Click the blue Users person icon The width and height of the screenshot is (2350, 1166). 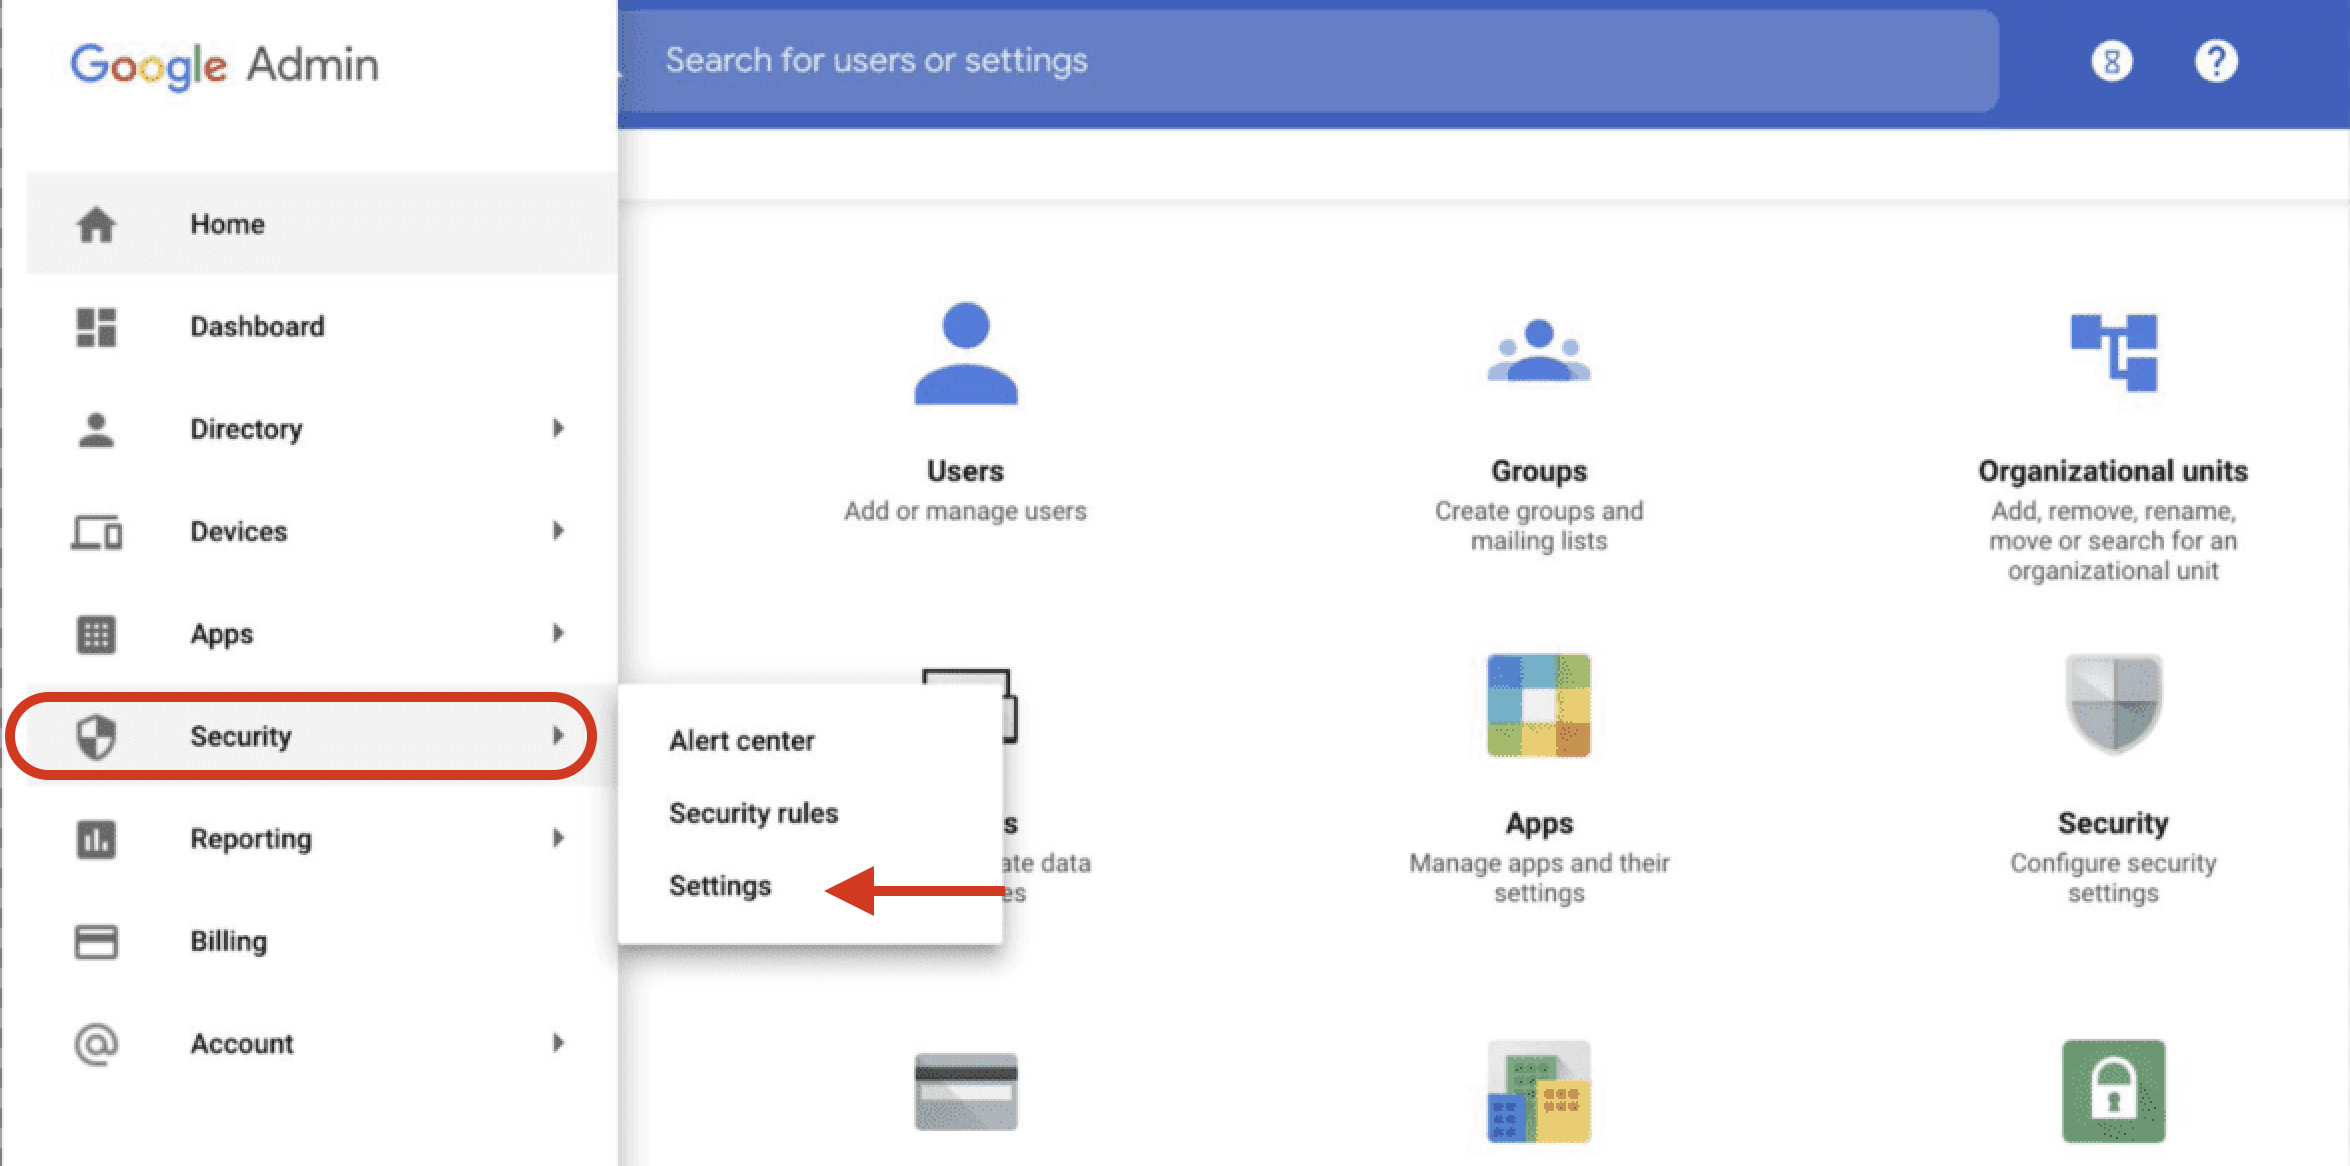coord(966,353)
